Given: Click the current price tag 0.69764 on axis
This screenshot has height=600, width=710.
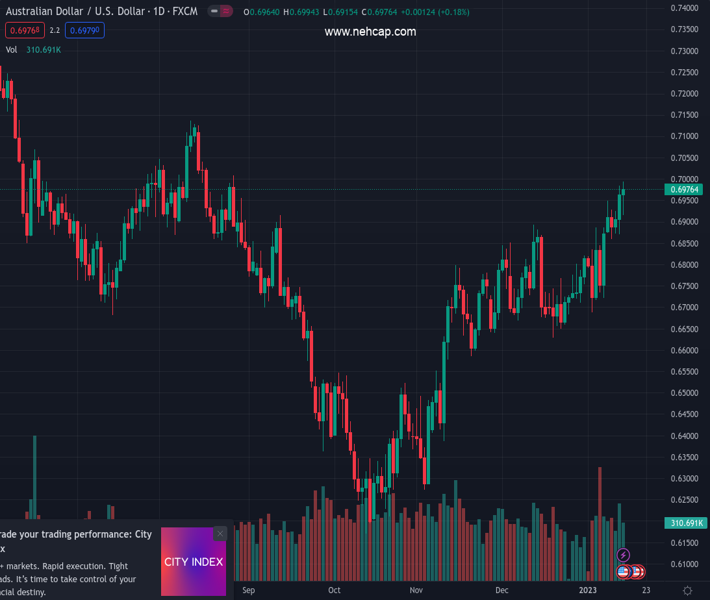Looking at the screenshot, I should [684, 190].
